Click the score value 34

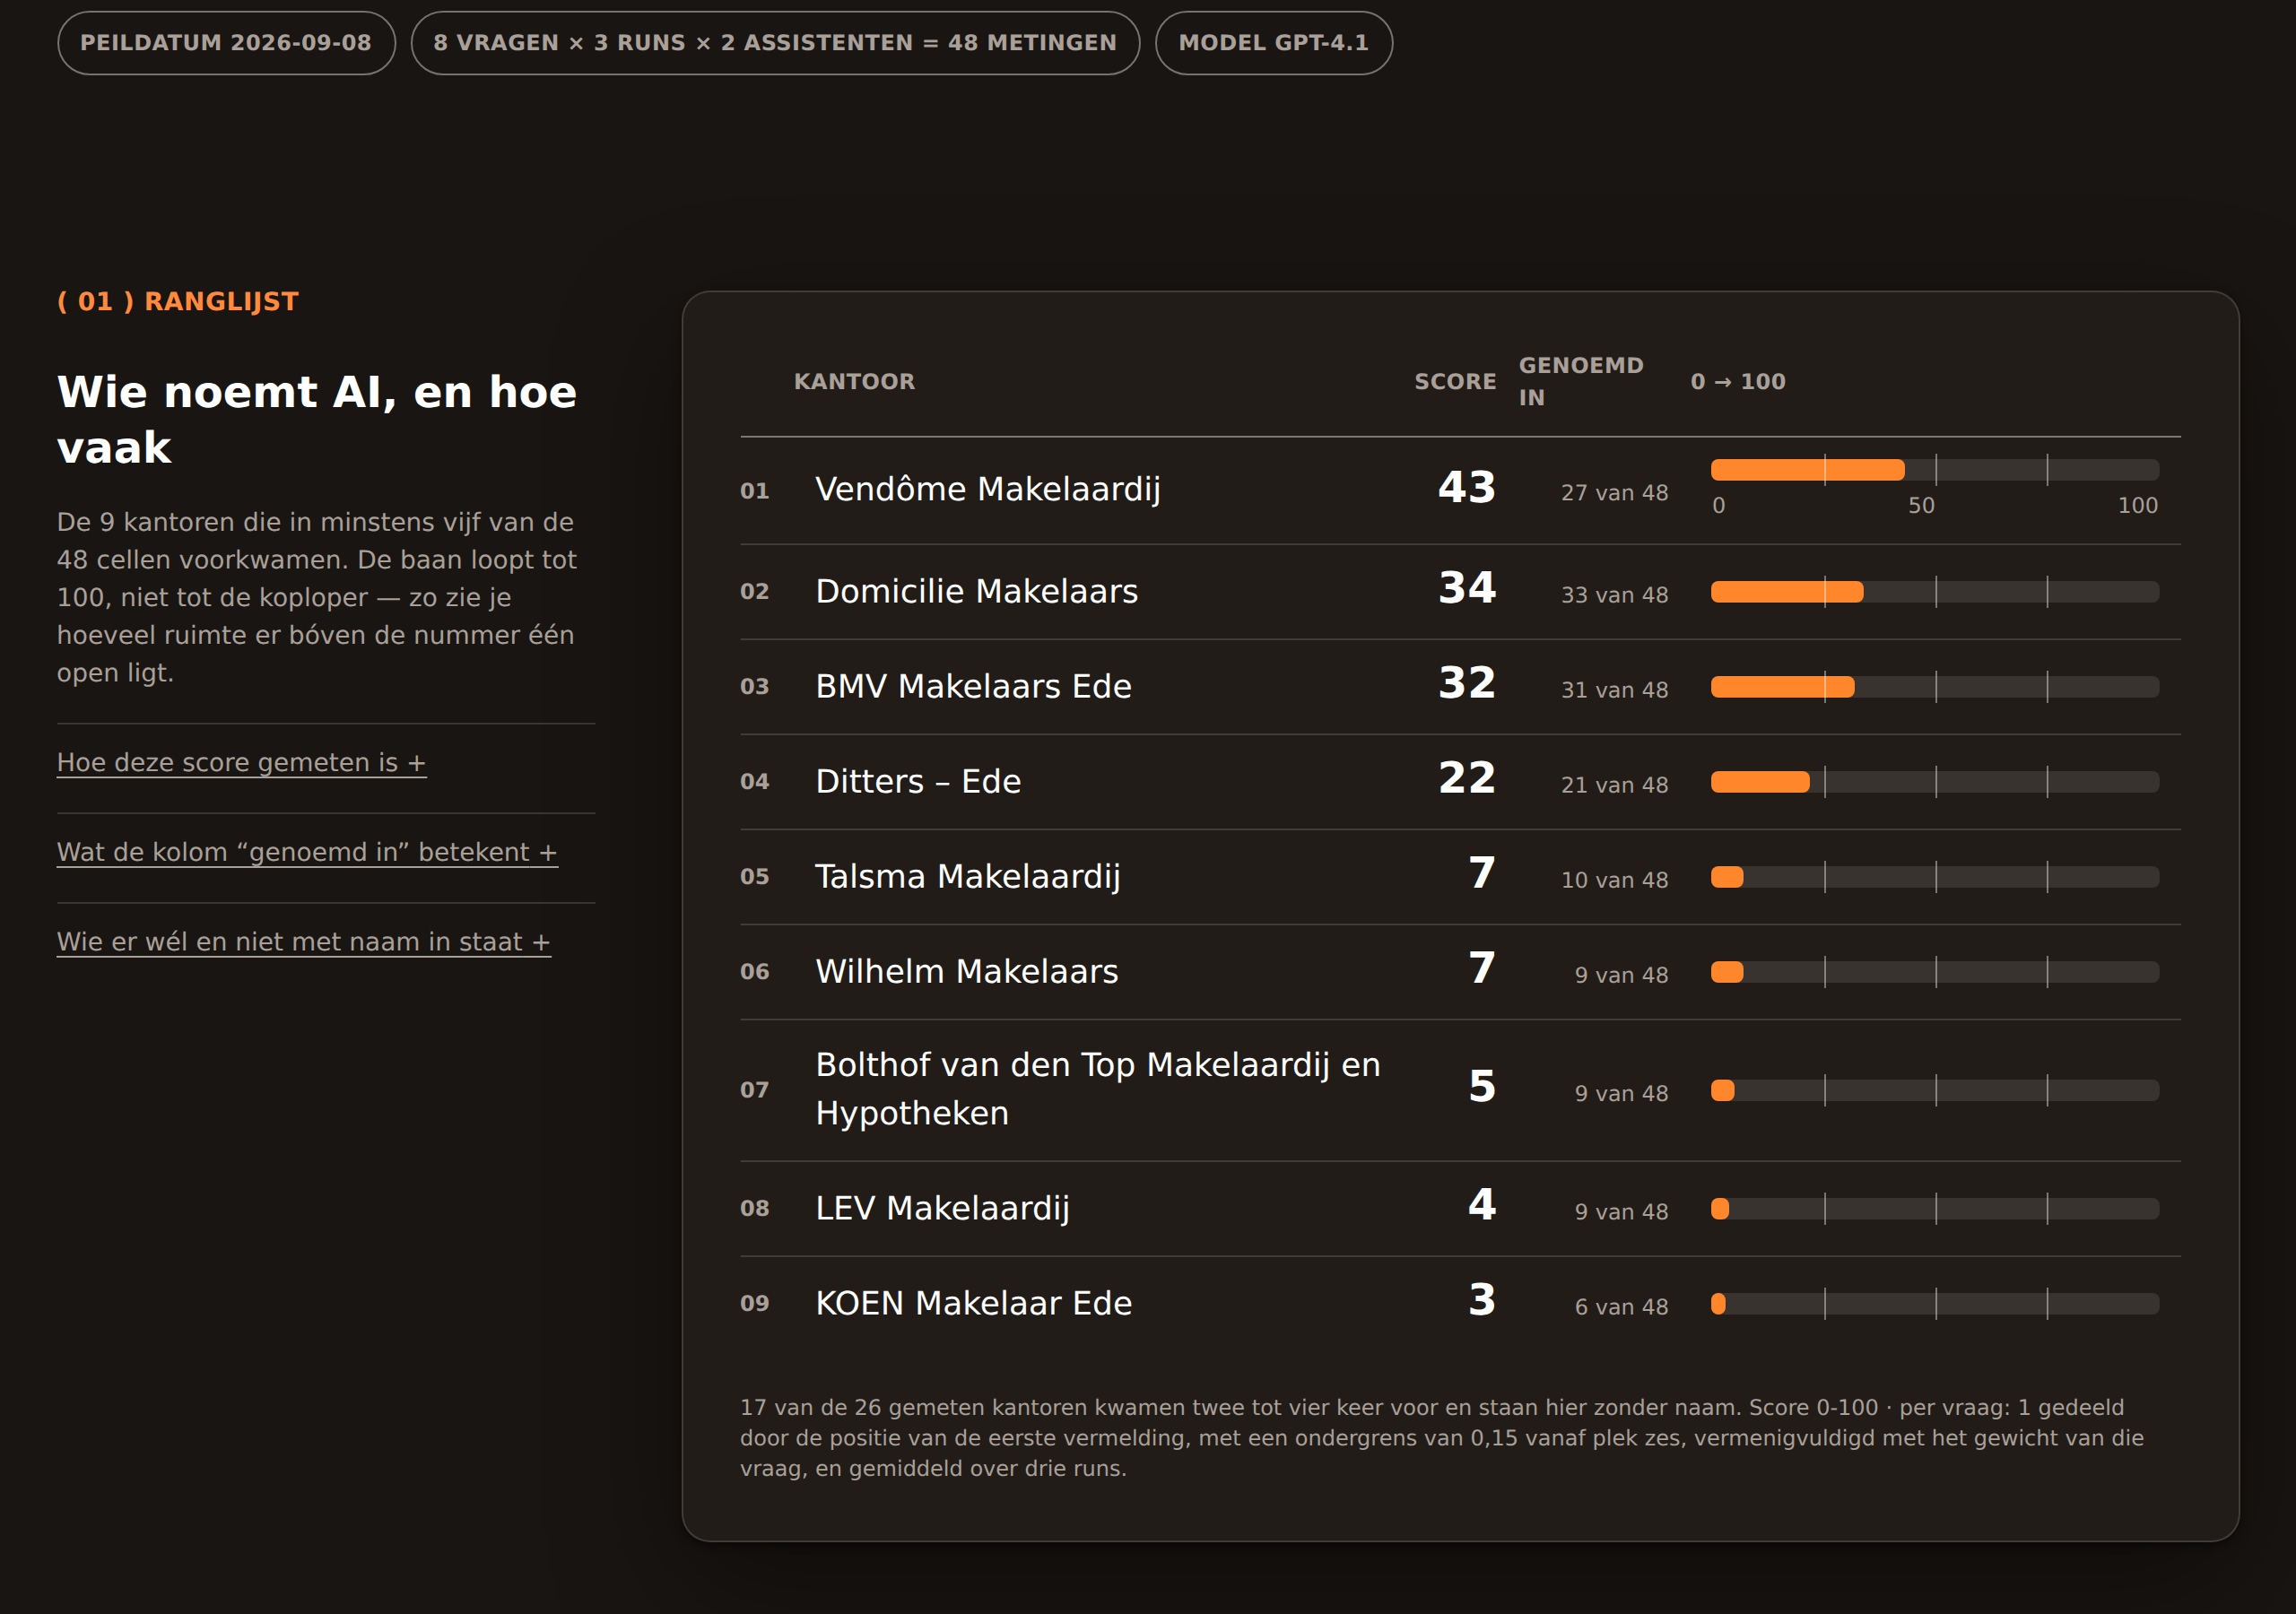click(x=1467, y=587)
